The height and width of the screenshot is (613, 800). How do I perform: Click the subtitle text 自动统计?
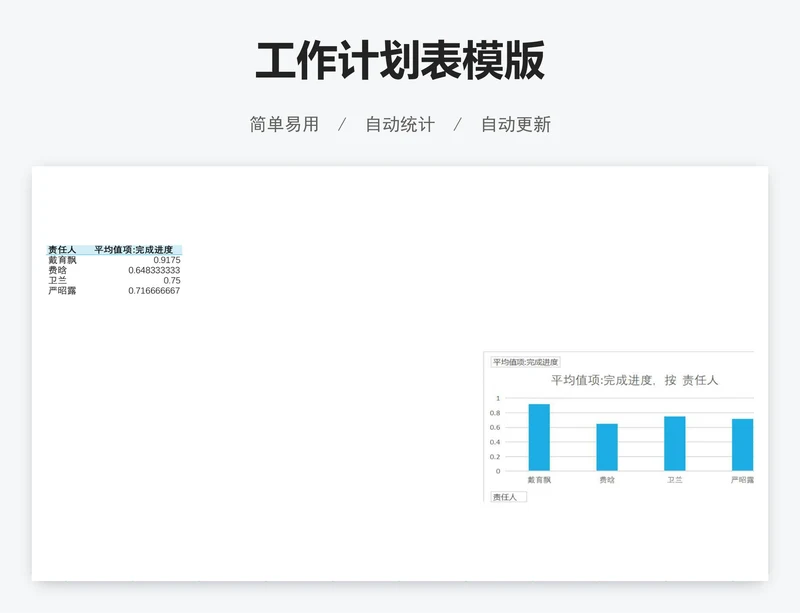[400, 124]
